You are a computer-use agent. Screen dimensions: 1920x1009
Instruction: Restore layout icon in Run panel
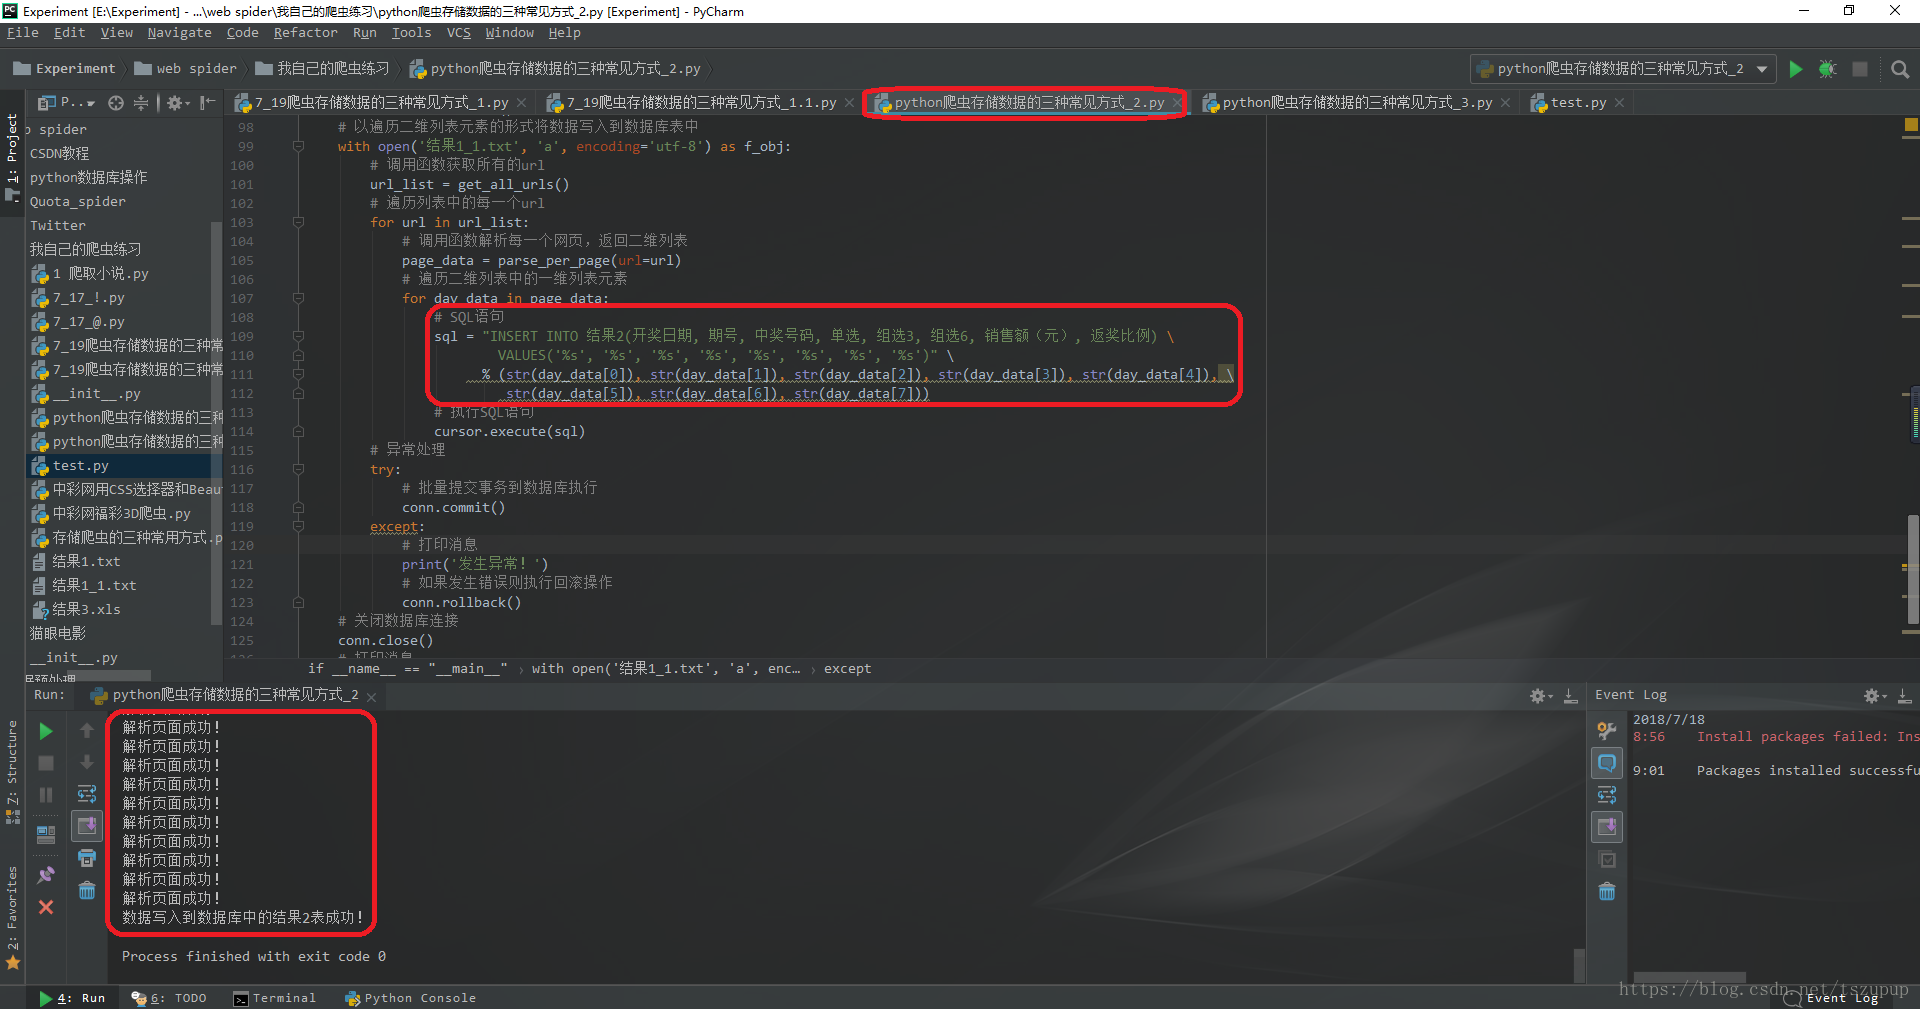[46, 835]
